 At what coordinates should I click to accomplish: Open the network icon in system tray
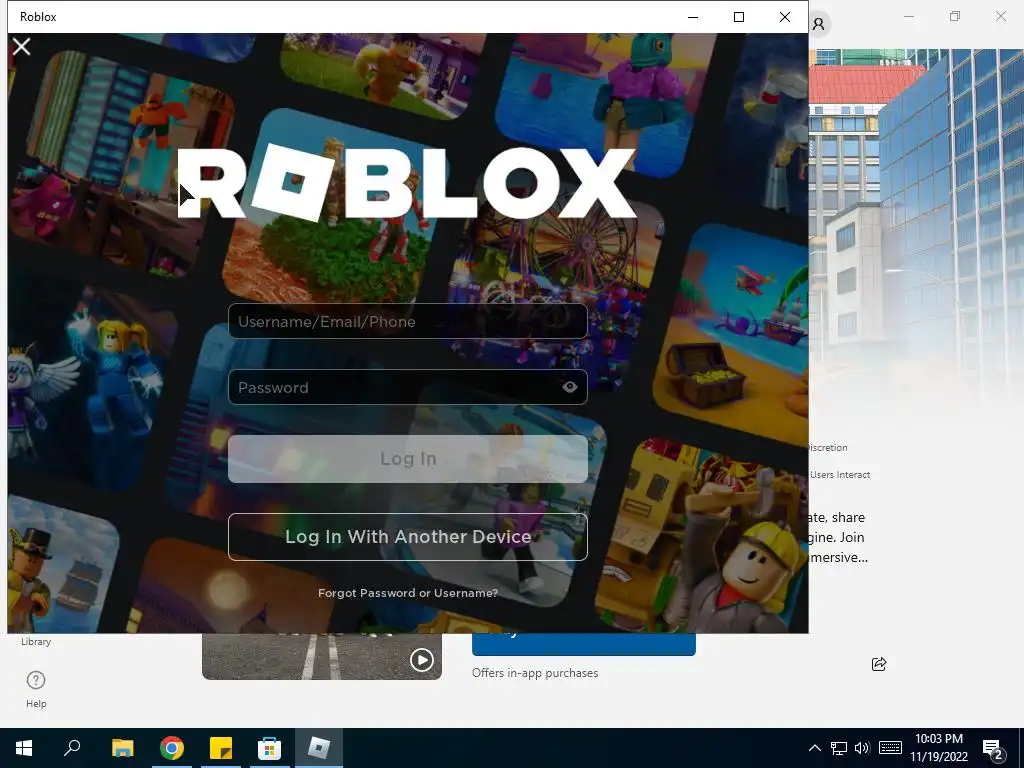[x=839, y=748]
